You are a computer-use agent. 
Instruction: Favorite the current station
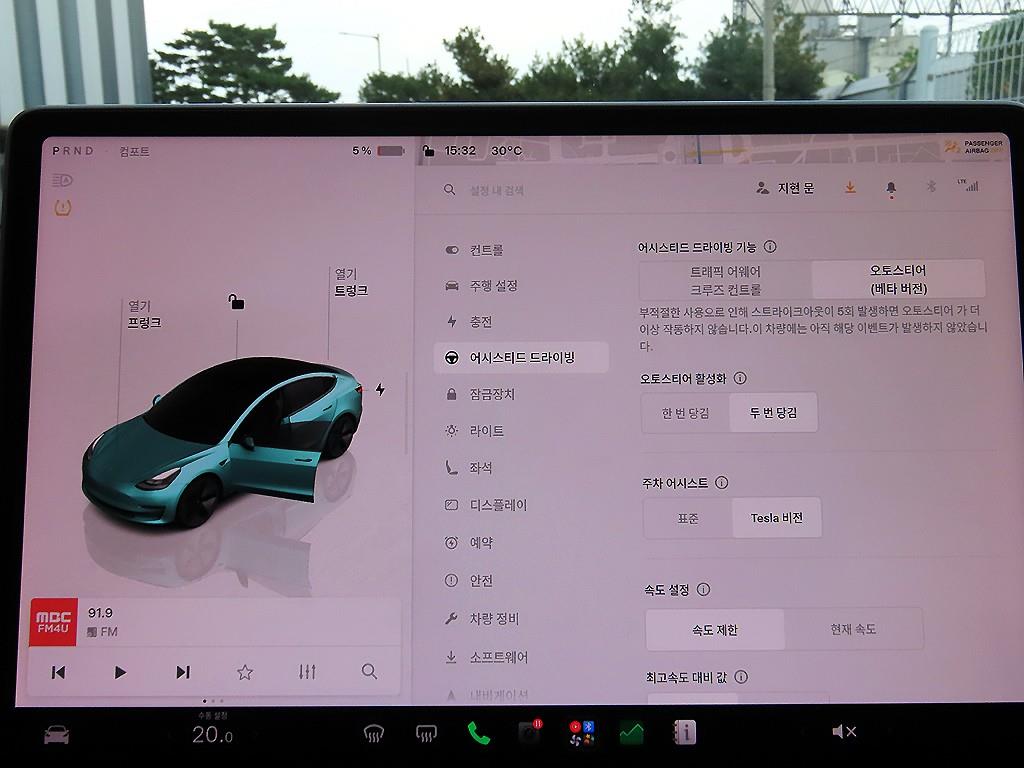click(x=245, y=671)
